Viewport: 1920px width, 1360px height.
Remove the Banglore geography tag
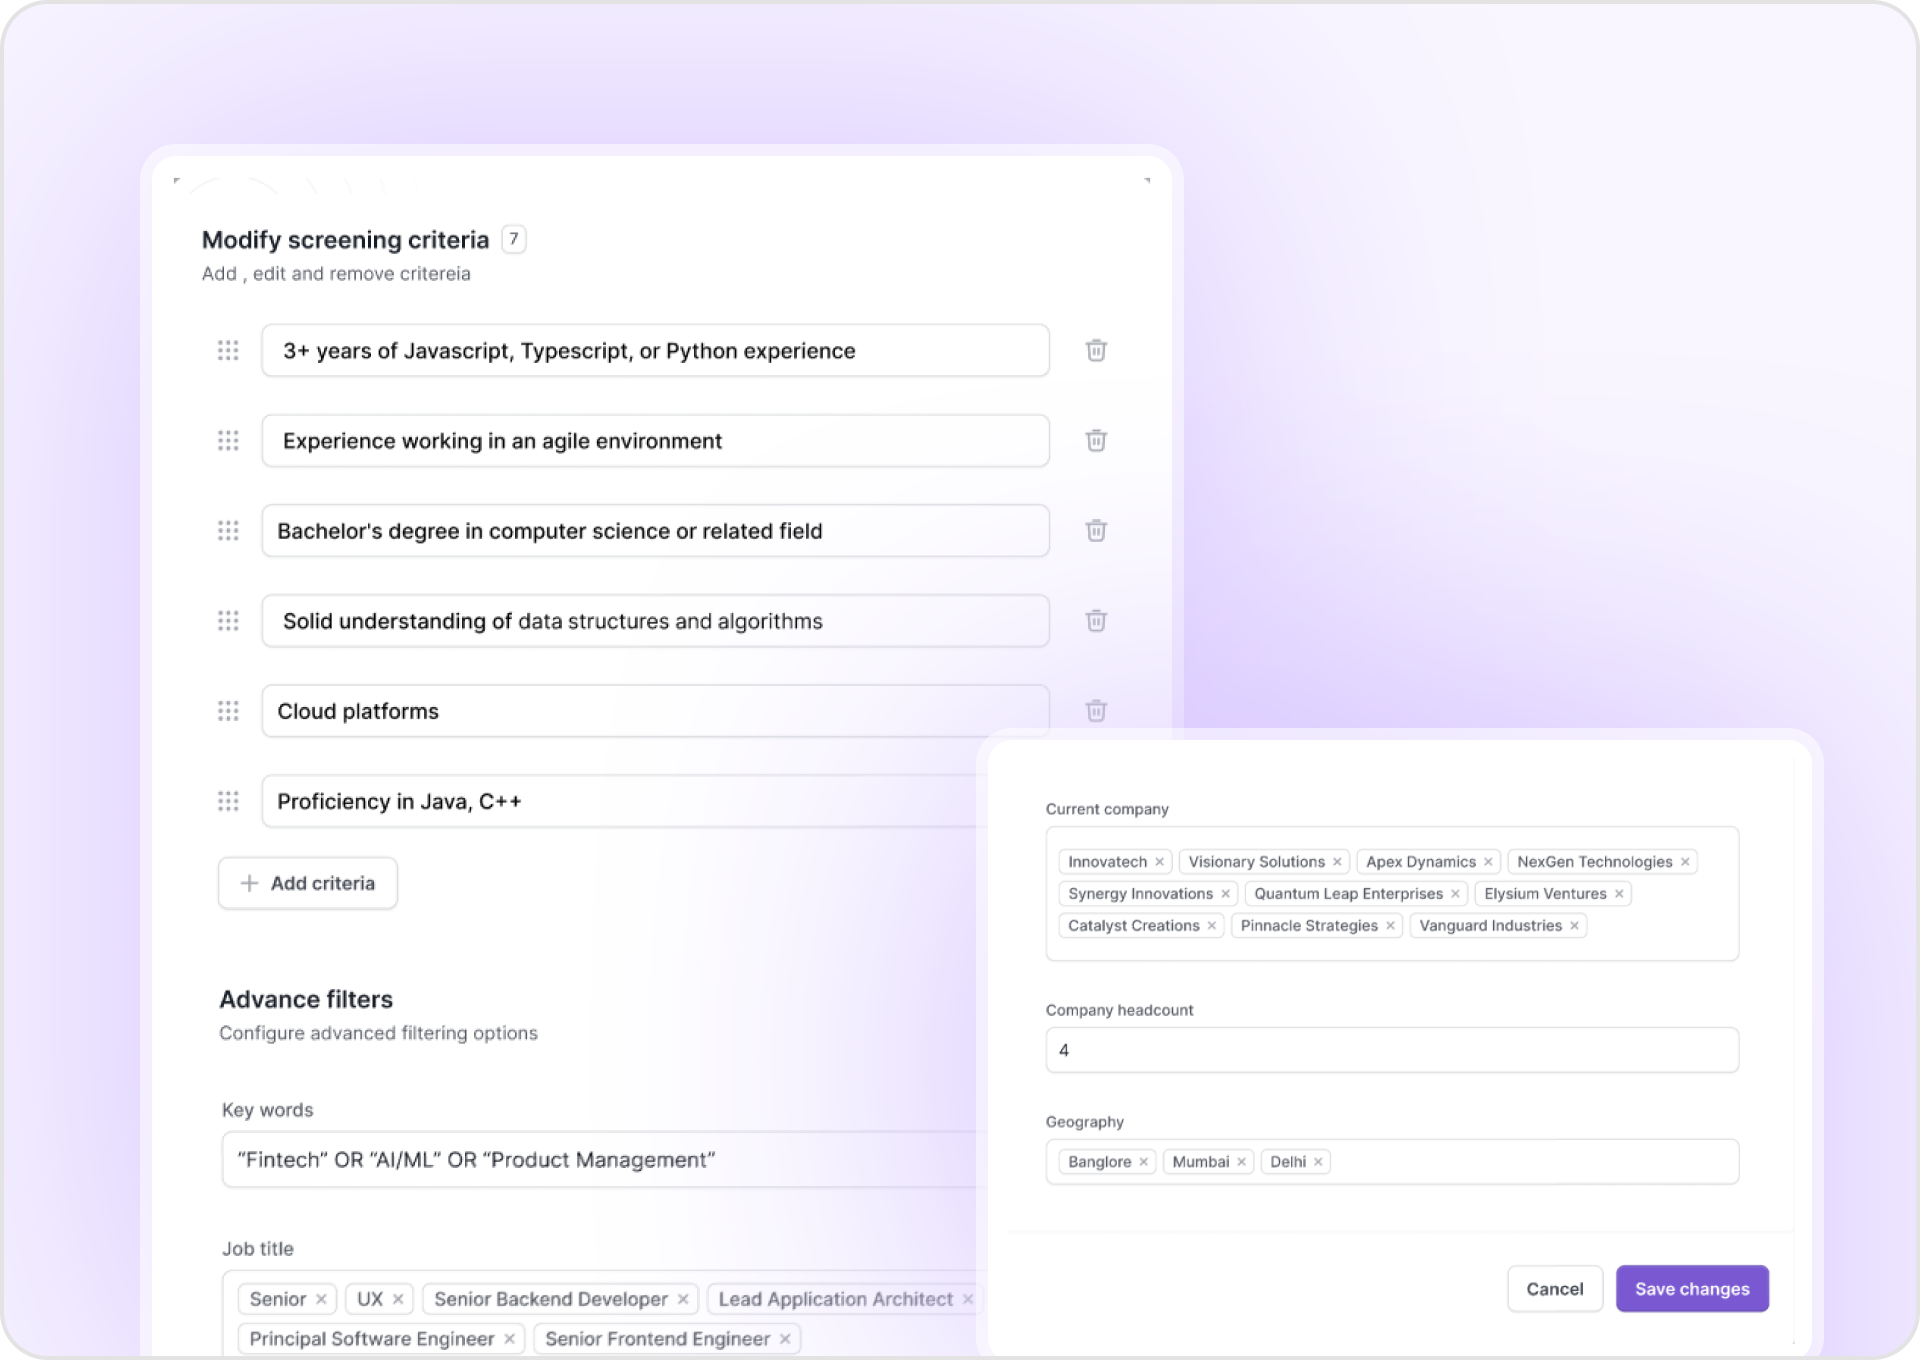point(1143,1162)
